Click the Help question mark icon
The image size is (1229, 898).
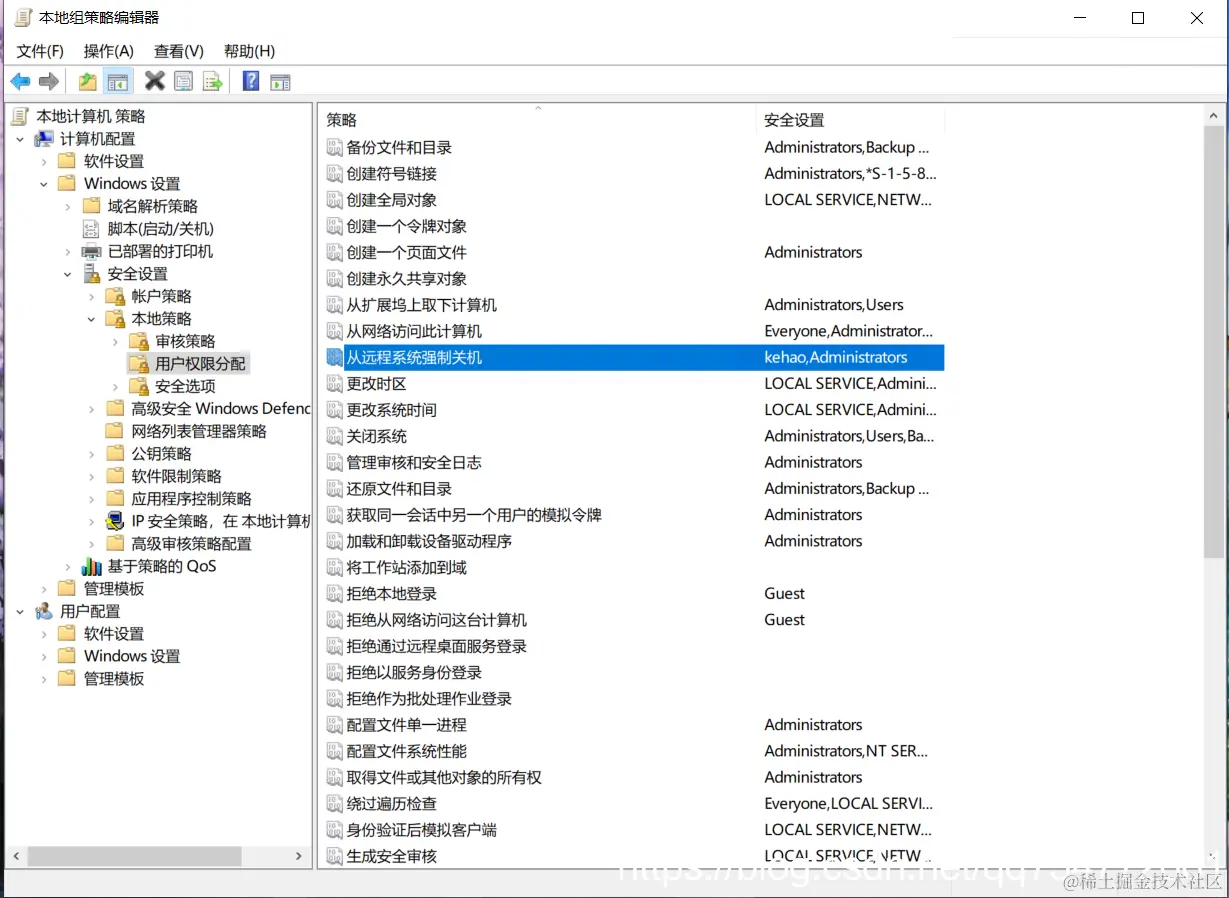[x=250, y=81]
